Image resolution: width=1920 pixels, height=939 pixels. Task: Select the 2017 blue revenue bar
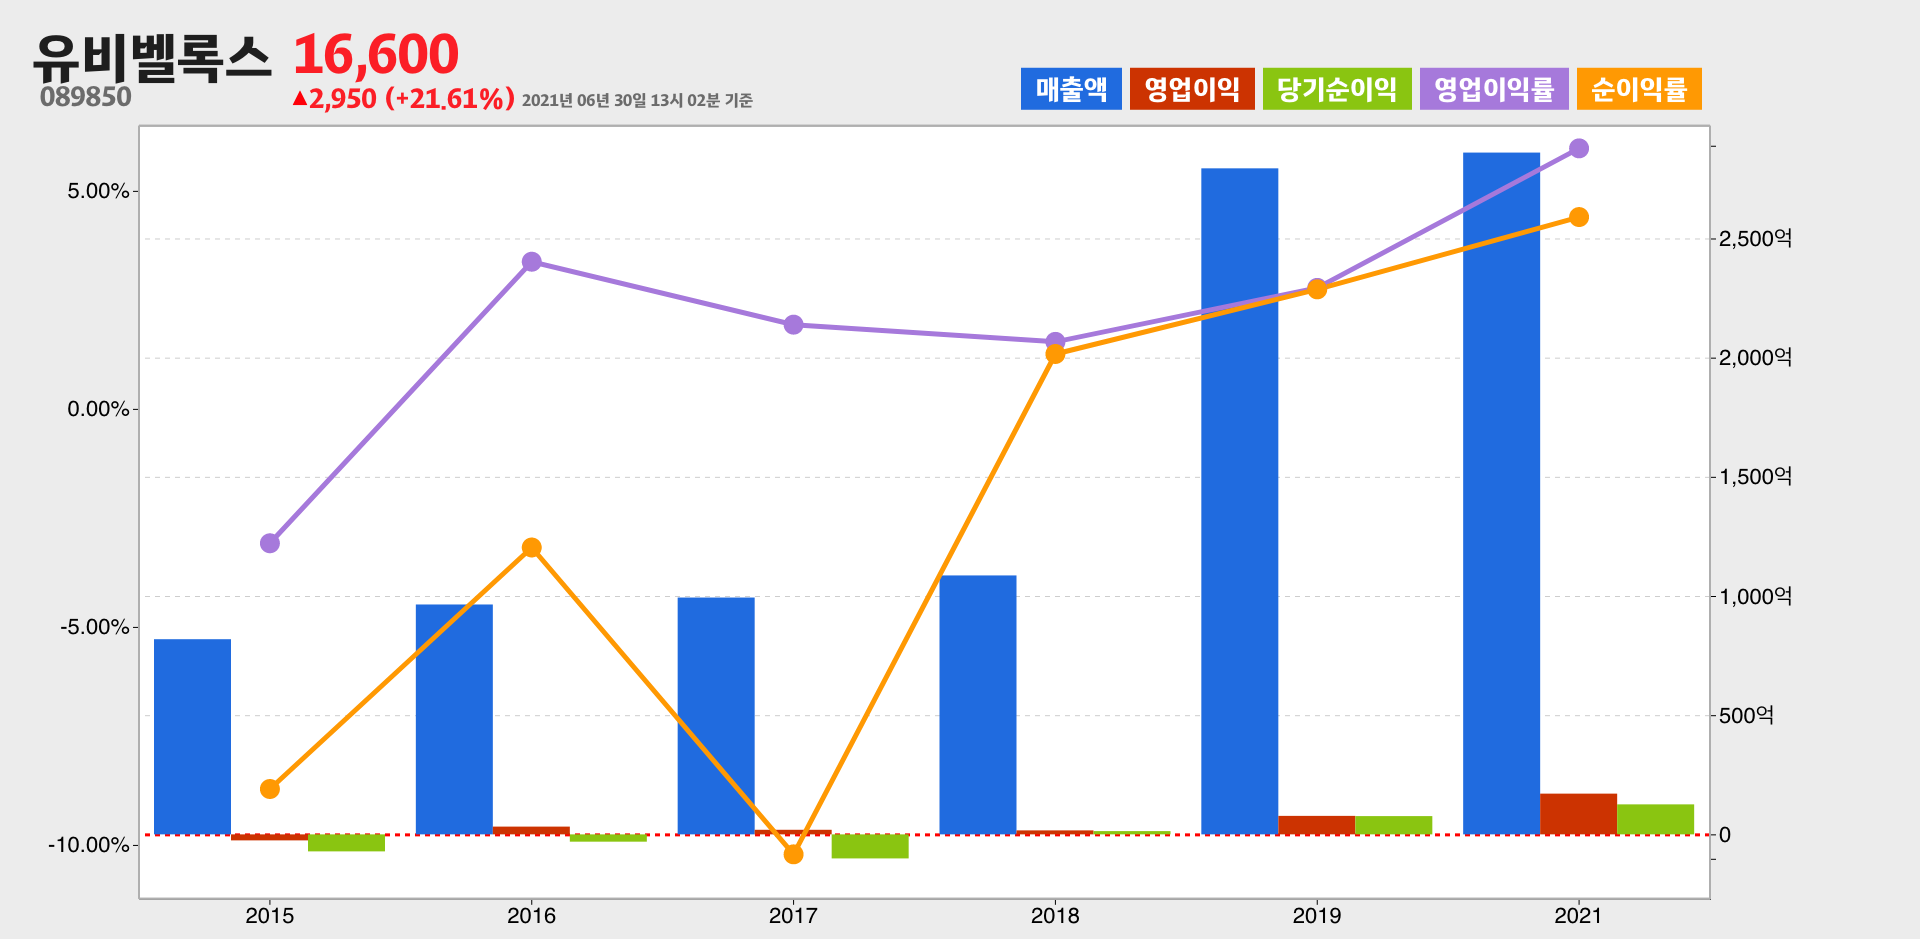[x=716, y=716]
